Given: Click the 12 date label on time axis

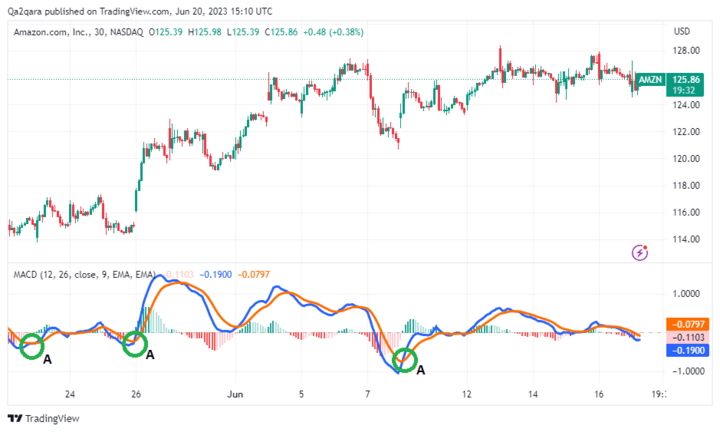Looking at the screenshot, I should tap(467, 394).
